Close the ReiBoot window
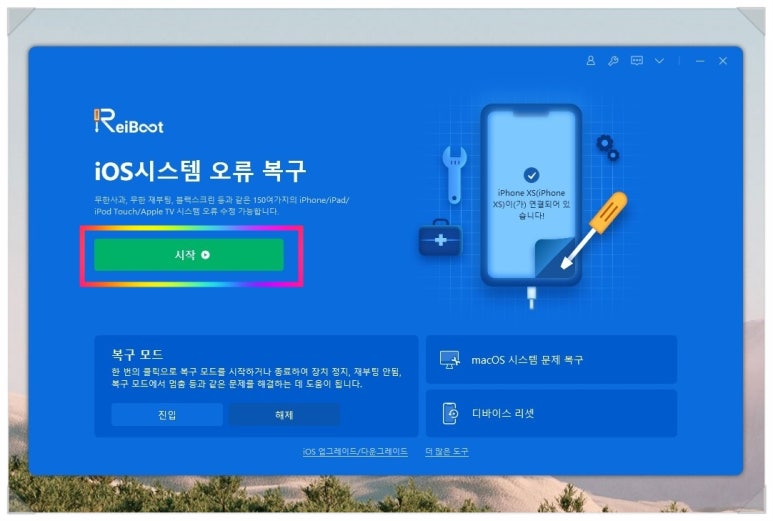 click(x=723, y=61)
